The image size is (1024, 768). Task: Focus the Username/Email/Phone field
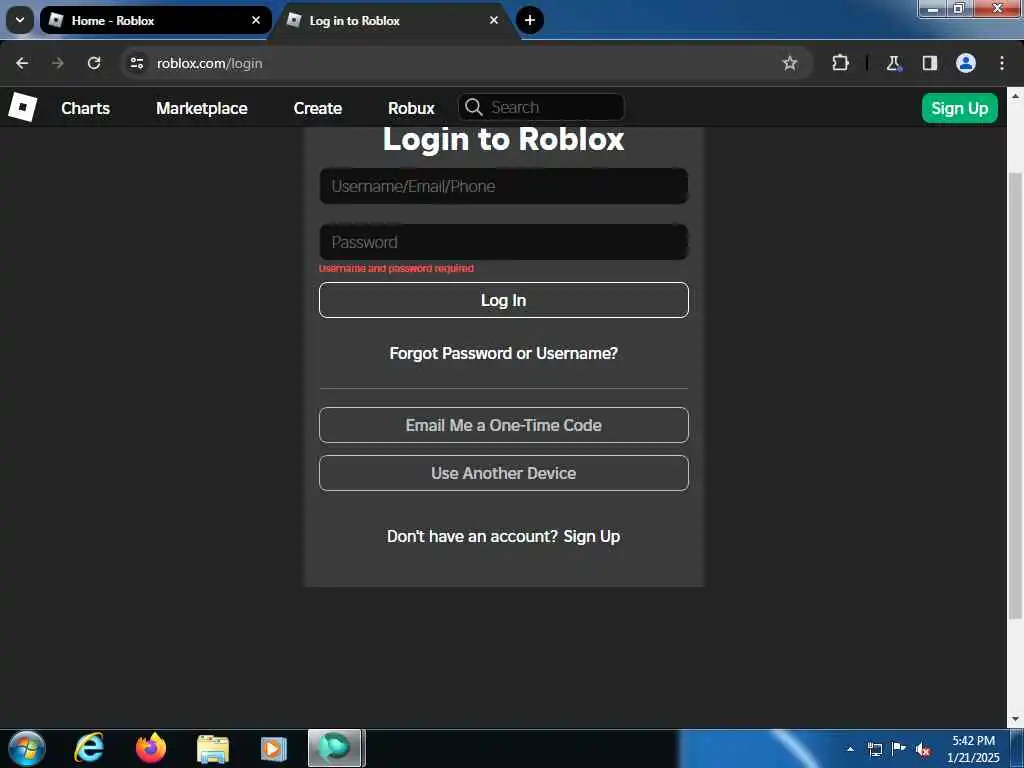click(504, 186)
